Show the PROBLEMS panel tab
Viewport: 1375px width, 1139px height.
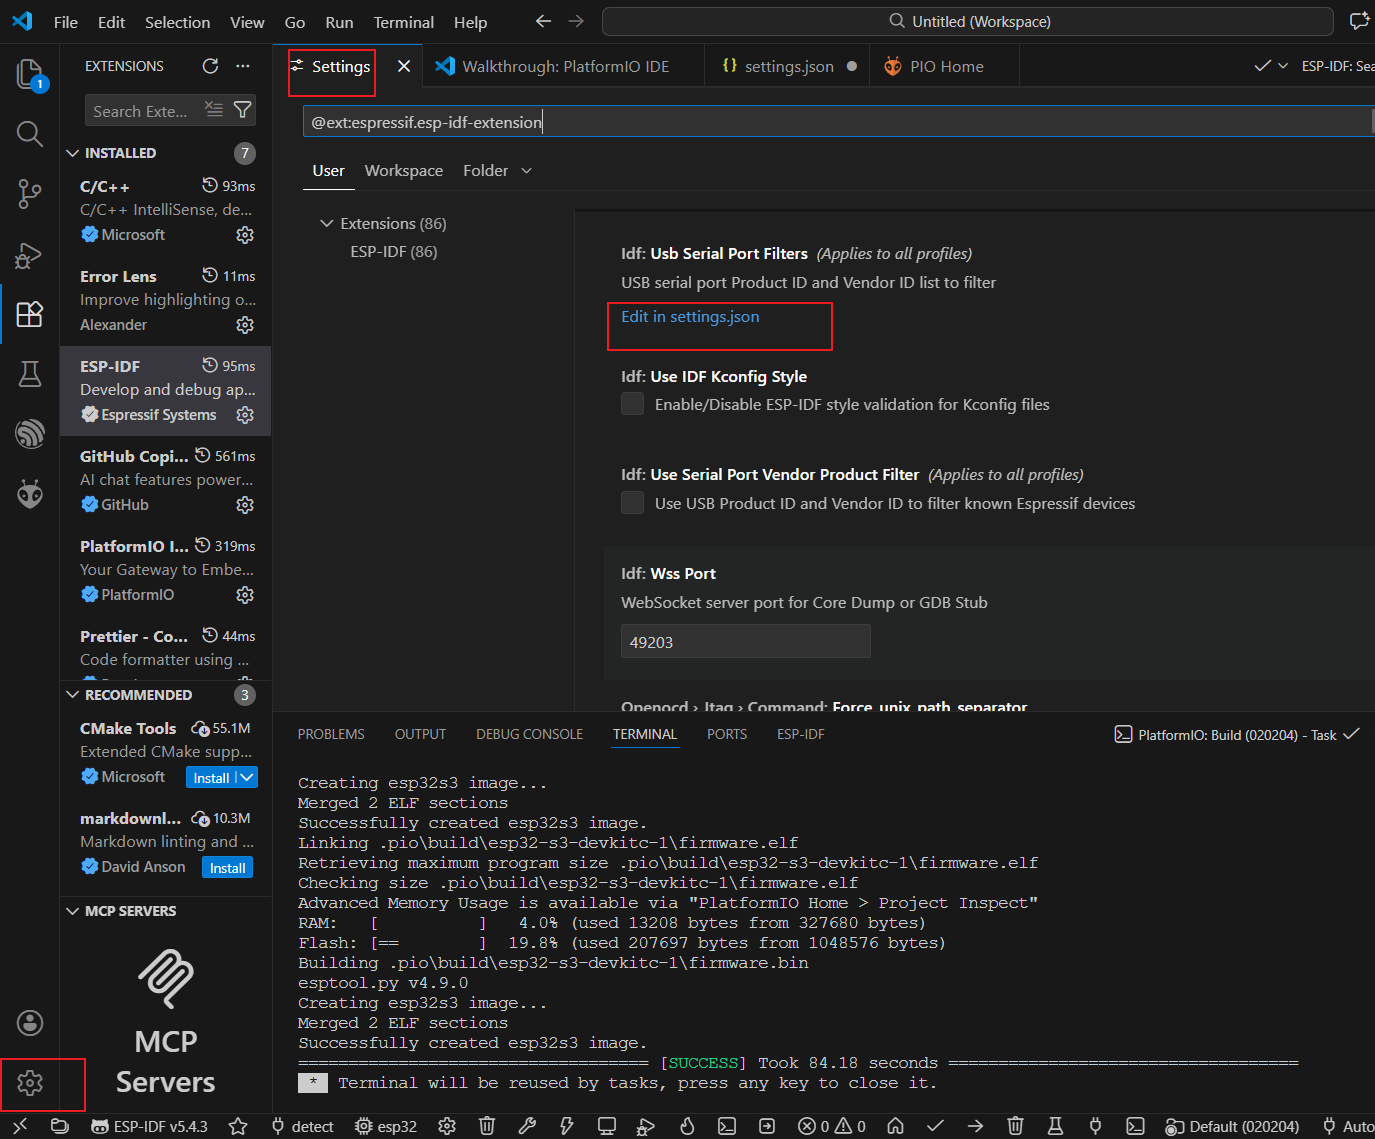pos(331,734)
